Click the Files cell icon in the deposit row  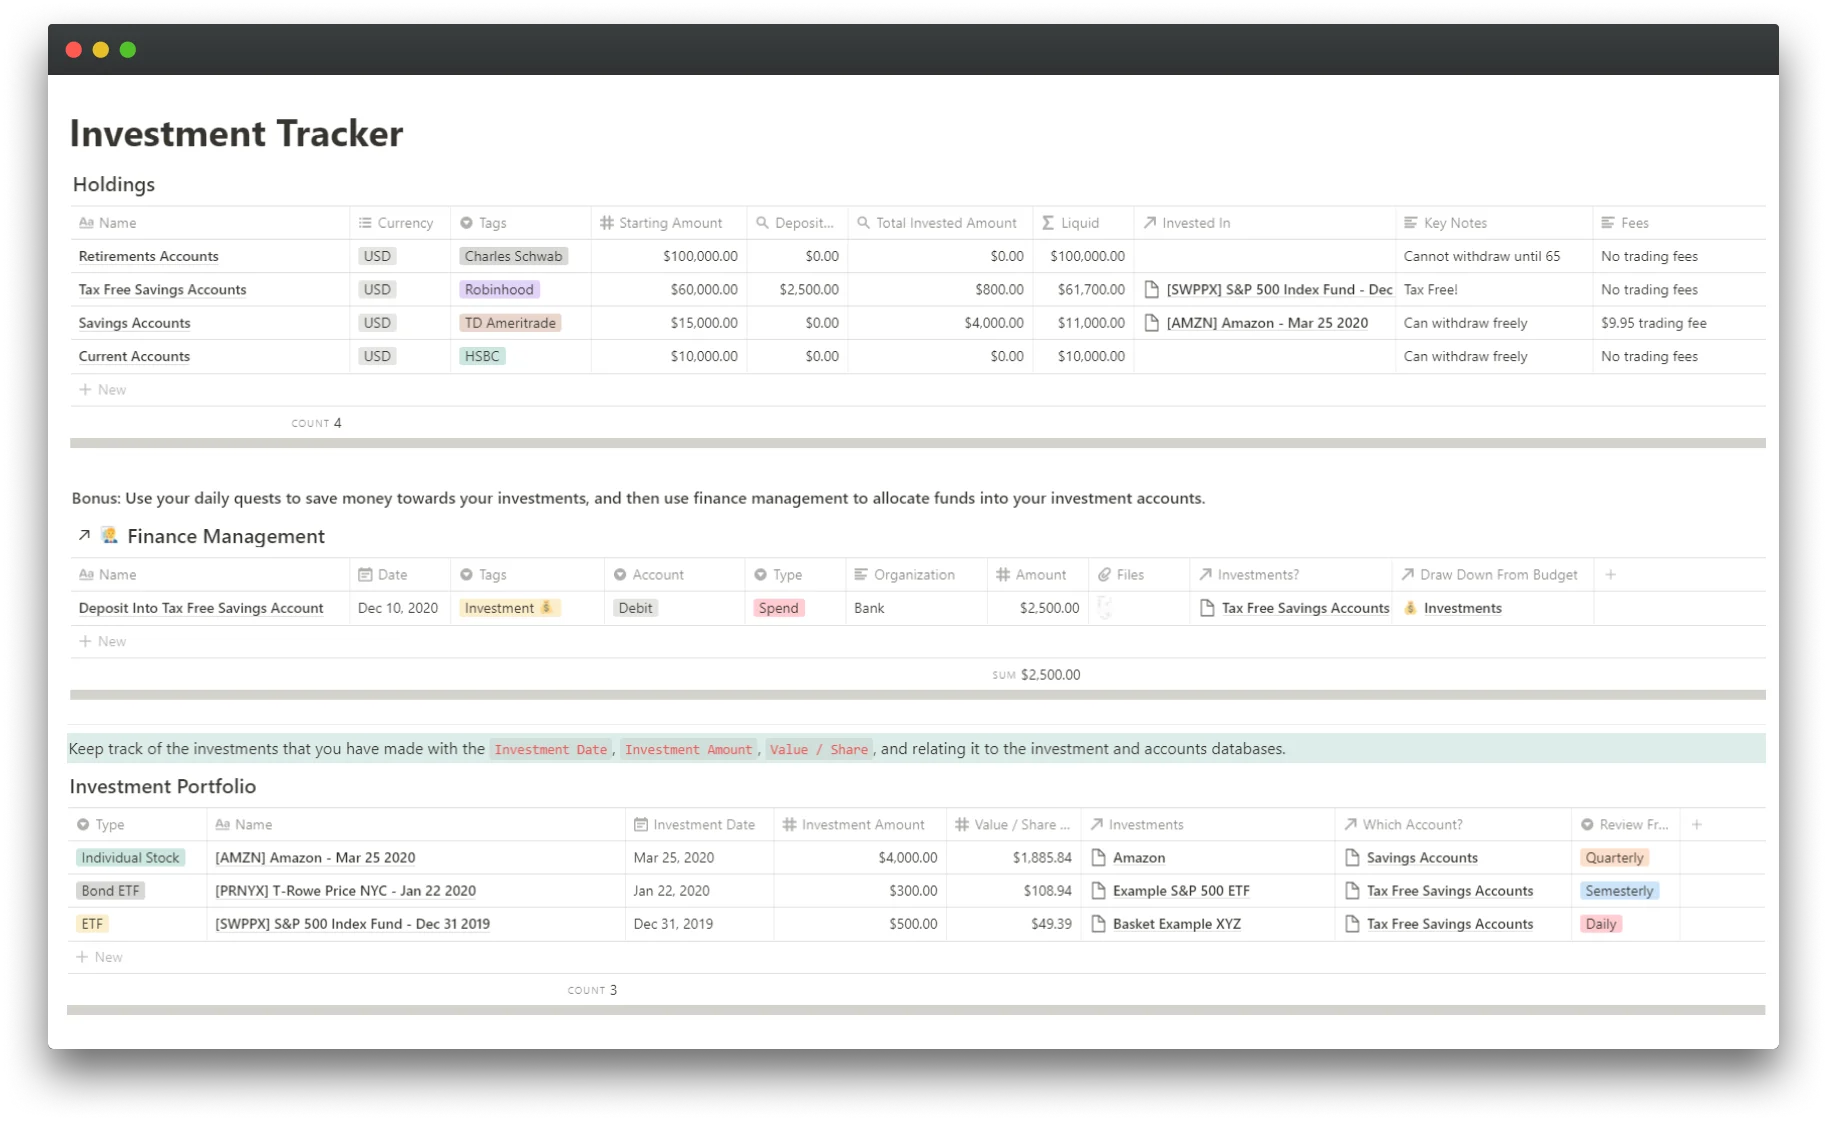[x=1105, y=607]
